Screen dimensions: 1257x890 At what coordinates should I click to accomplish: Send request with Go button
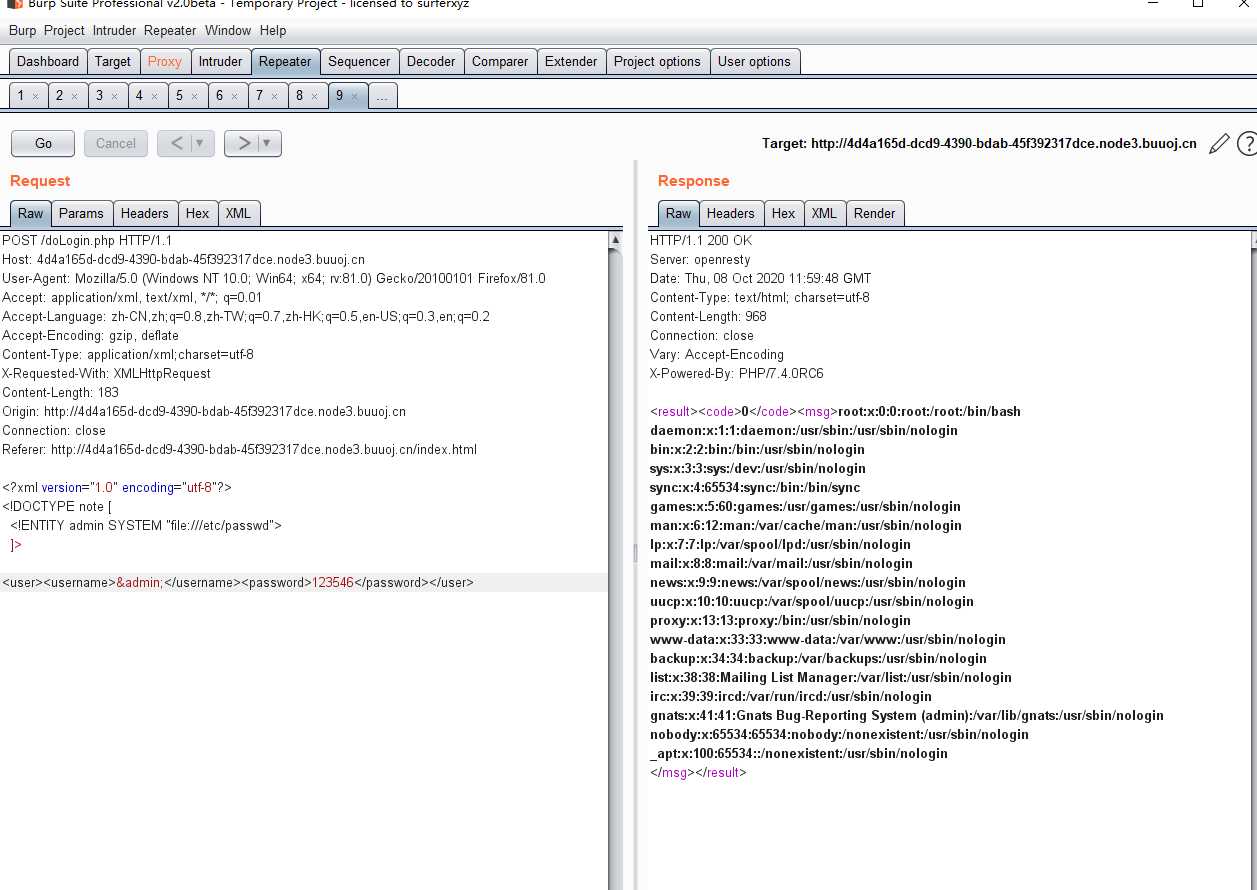(43, 143)
